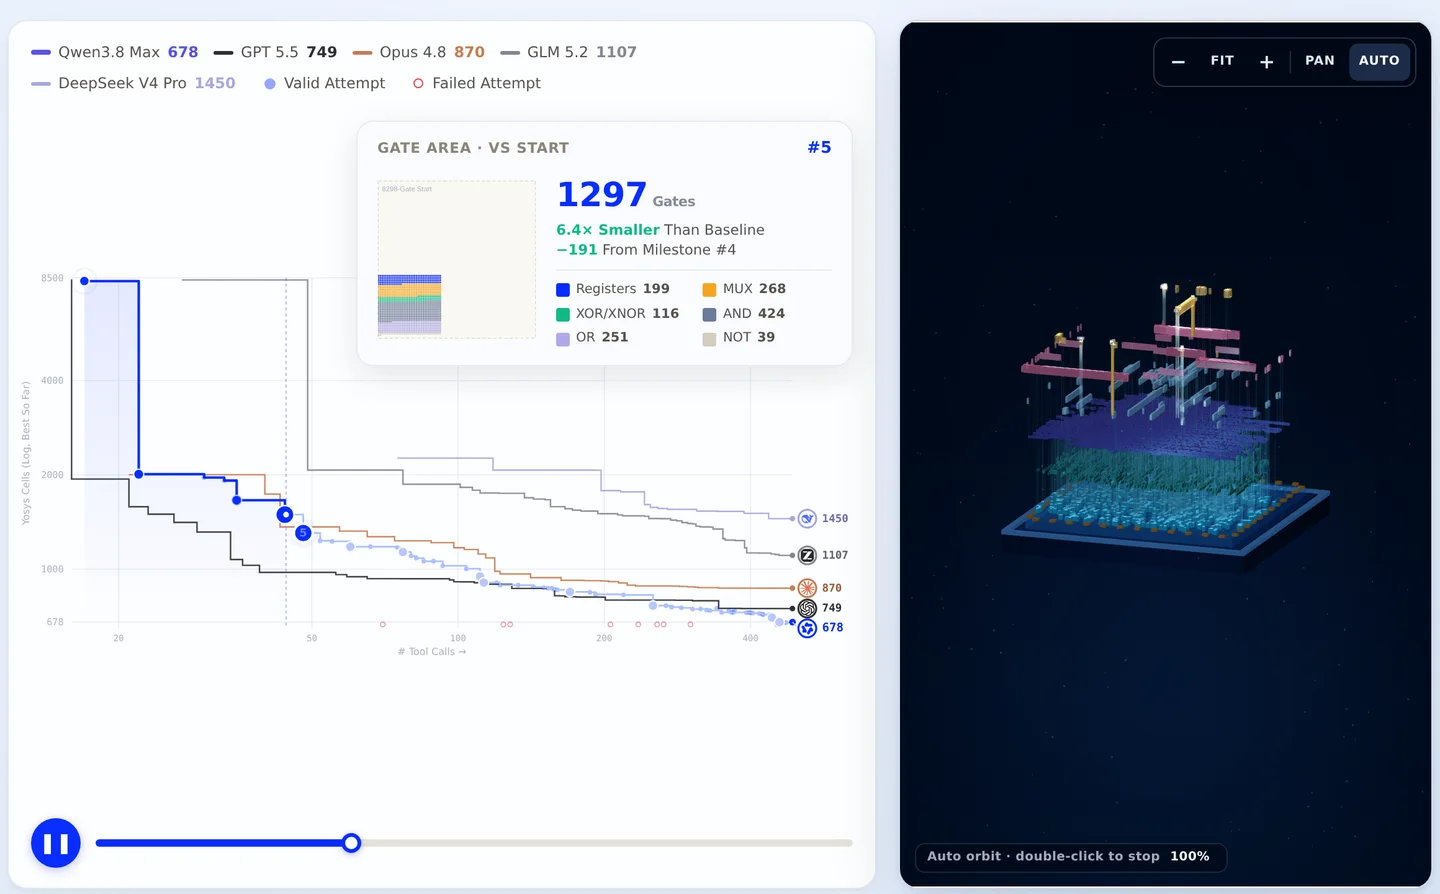Fit the 3D view with FIT
This screenshot has width=1440, height=894.
click(x=1222, y=61)
